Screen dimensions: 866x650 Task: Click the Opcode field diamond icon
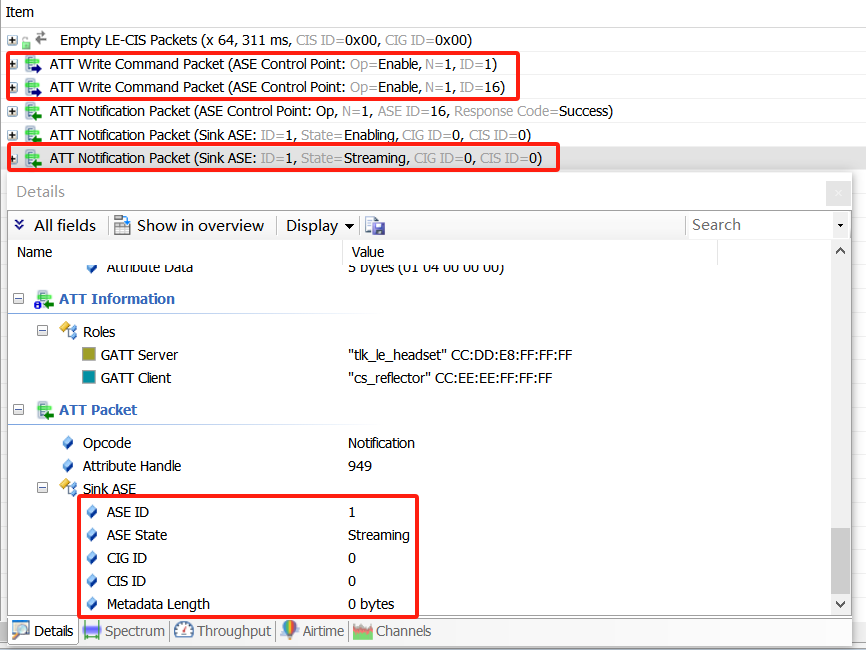point(68,443)
